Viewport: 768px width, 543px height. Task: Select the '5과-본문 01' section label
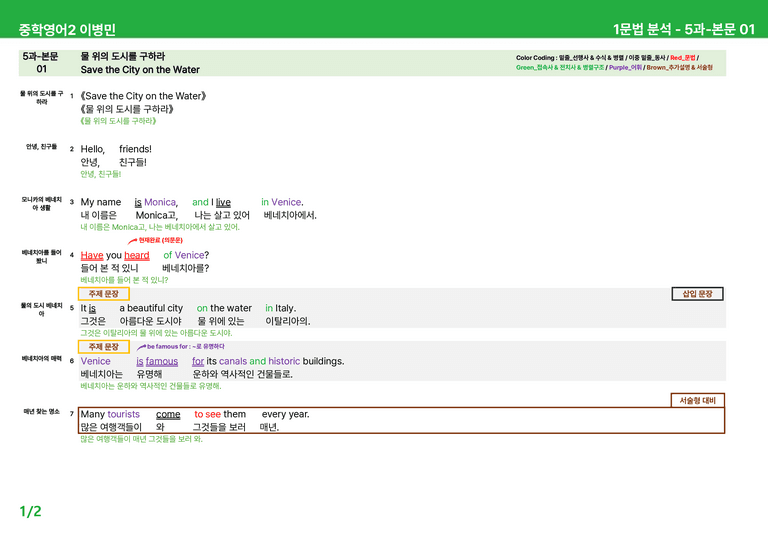[41, 63]
